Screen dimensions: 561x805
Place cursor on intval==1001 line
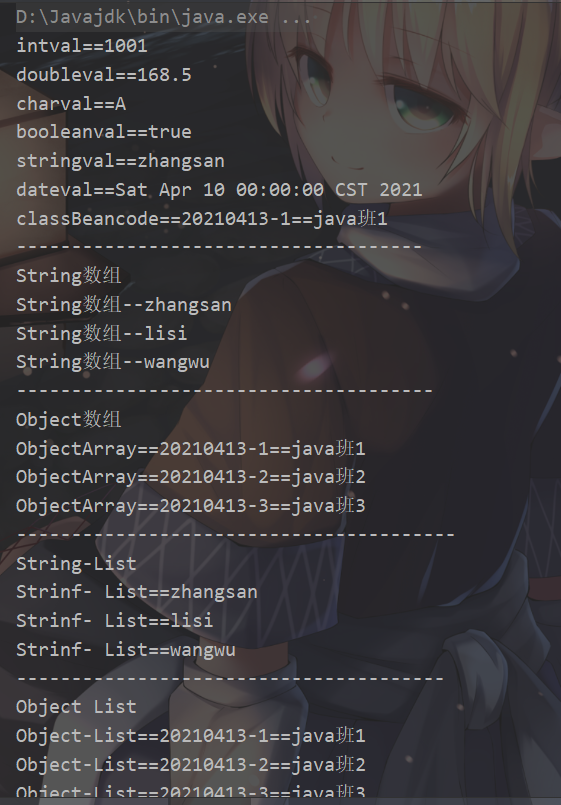pyautogui.click(x=82, y=46)
